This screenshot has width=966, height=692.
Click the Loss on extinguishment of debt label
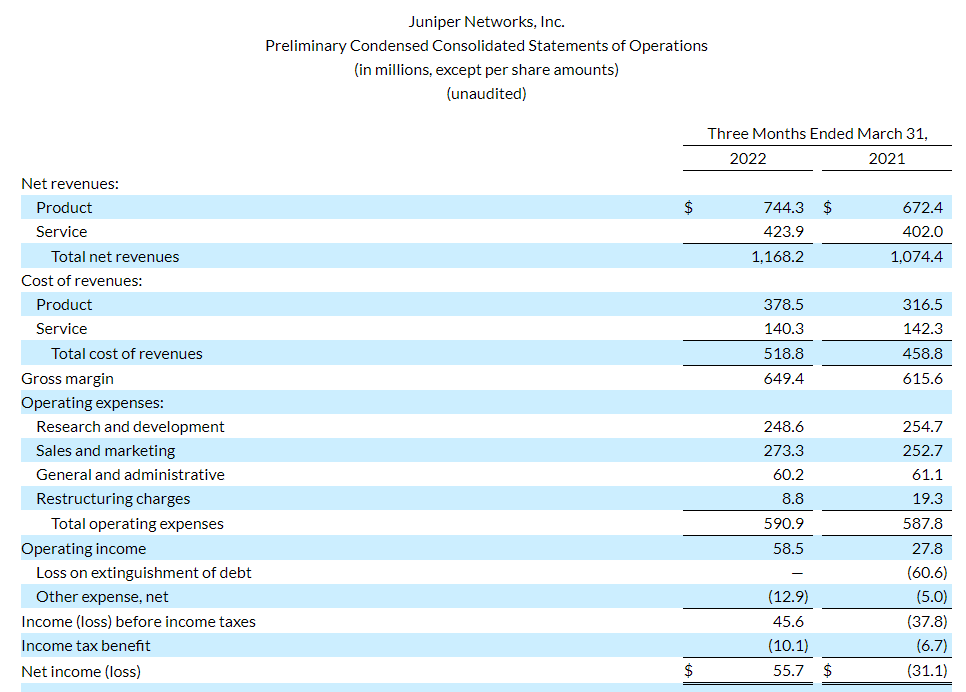[x=143, y=572]
